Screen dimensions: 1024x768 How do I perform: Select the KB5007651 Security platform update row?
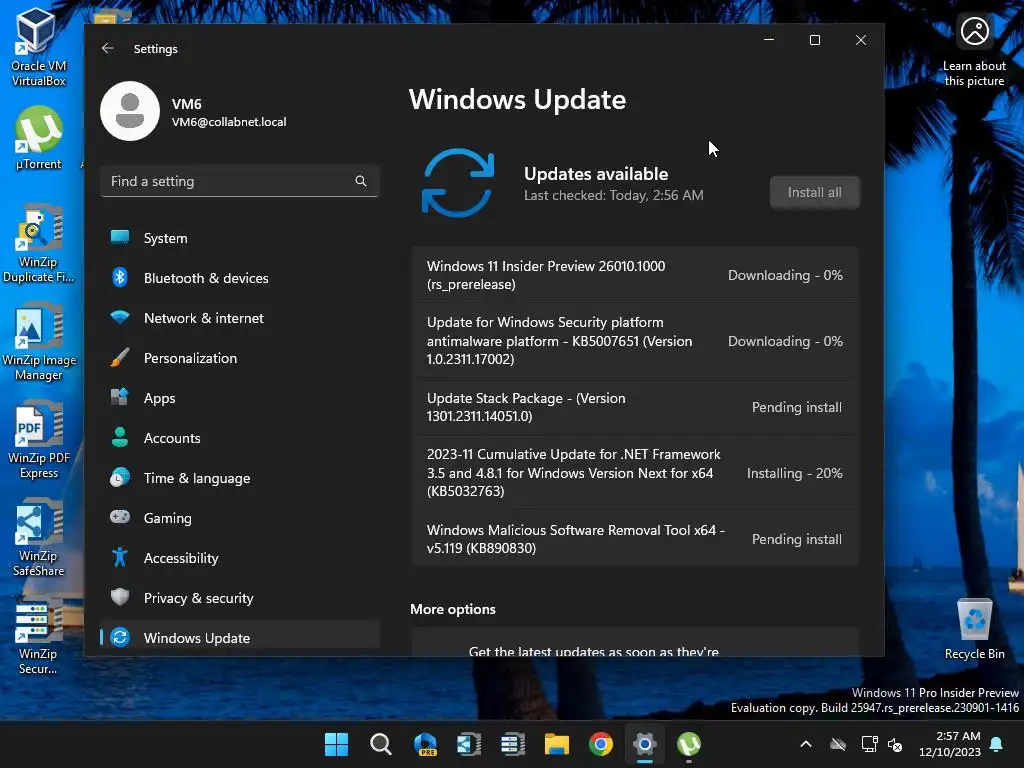[635, 341]
